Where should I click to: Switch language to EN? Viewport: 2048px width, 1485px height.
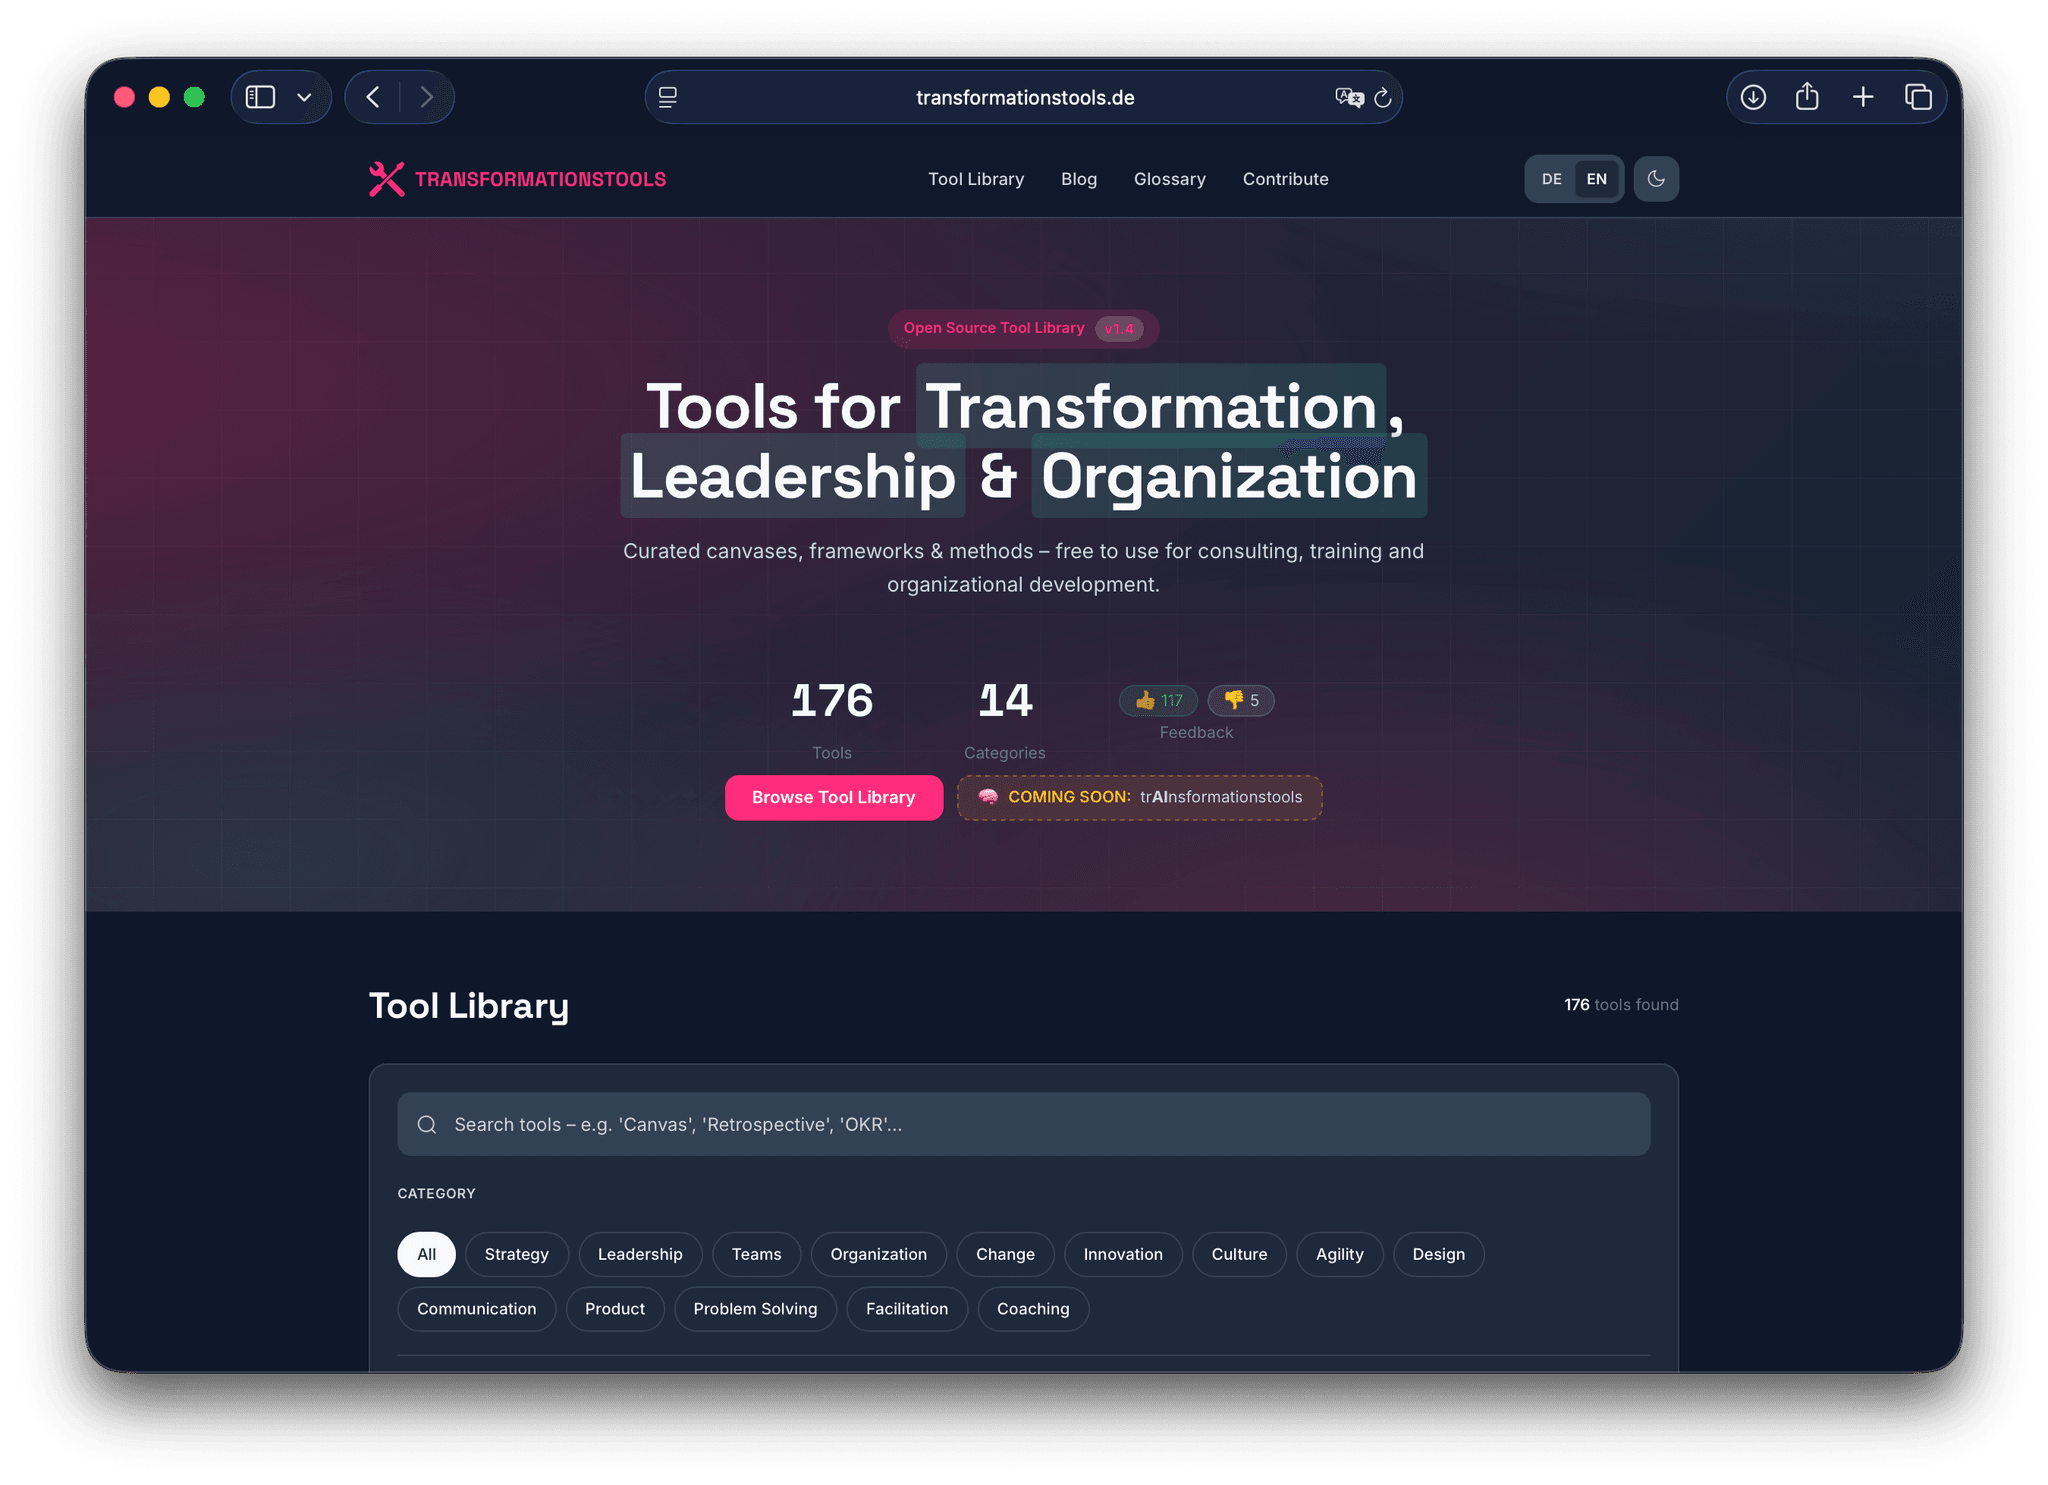[x=1597, y=179]
